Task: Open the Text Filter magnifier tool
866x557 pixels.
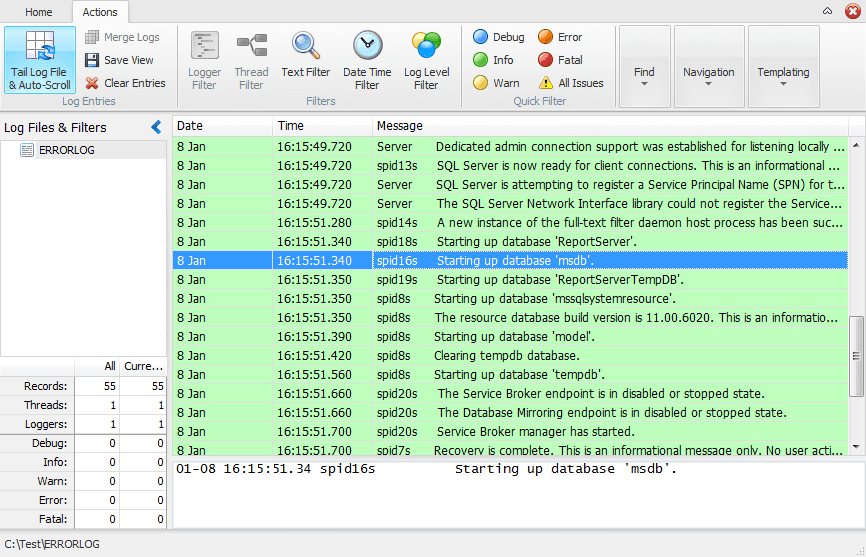Action: (x=305, y=55)
